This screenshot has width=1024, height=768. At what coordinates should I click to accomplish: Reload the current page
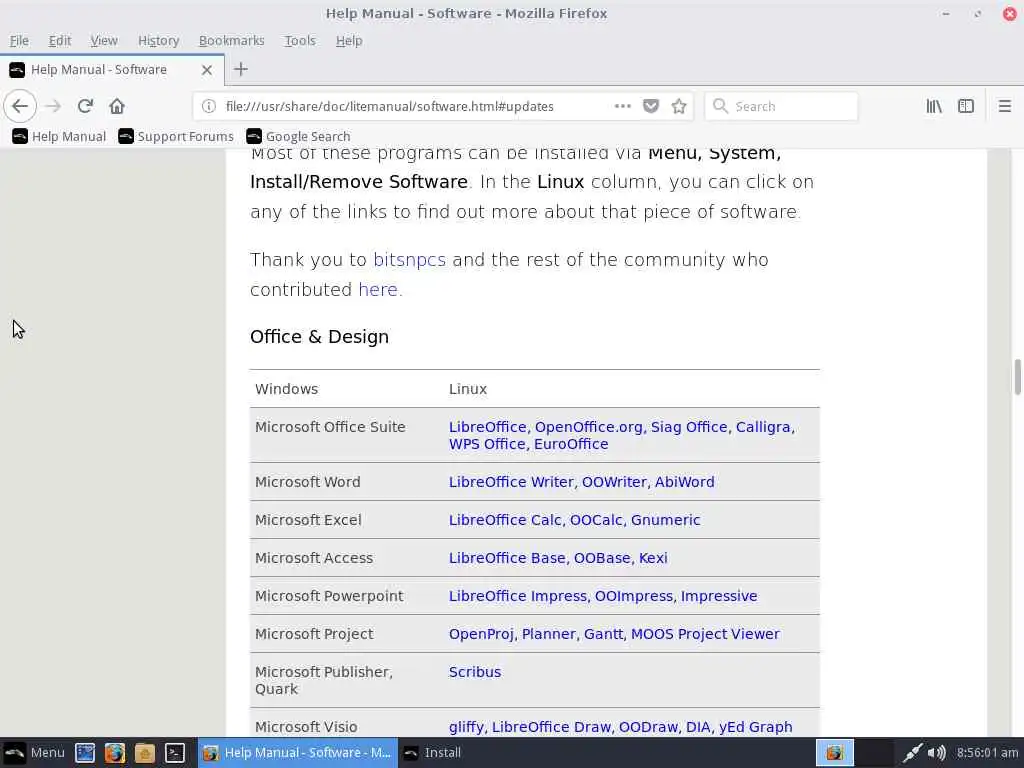[85, 106]
